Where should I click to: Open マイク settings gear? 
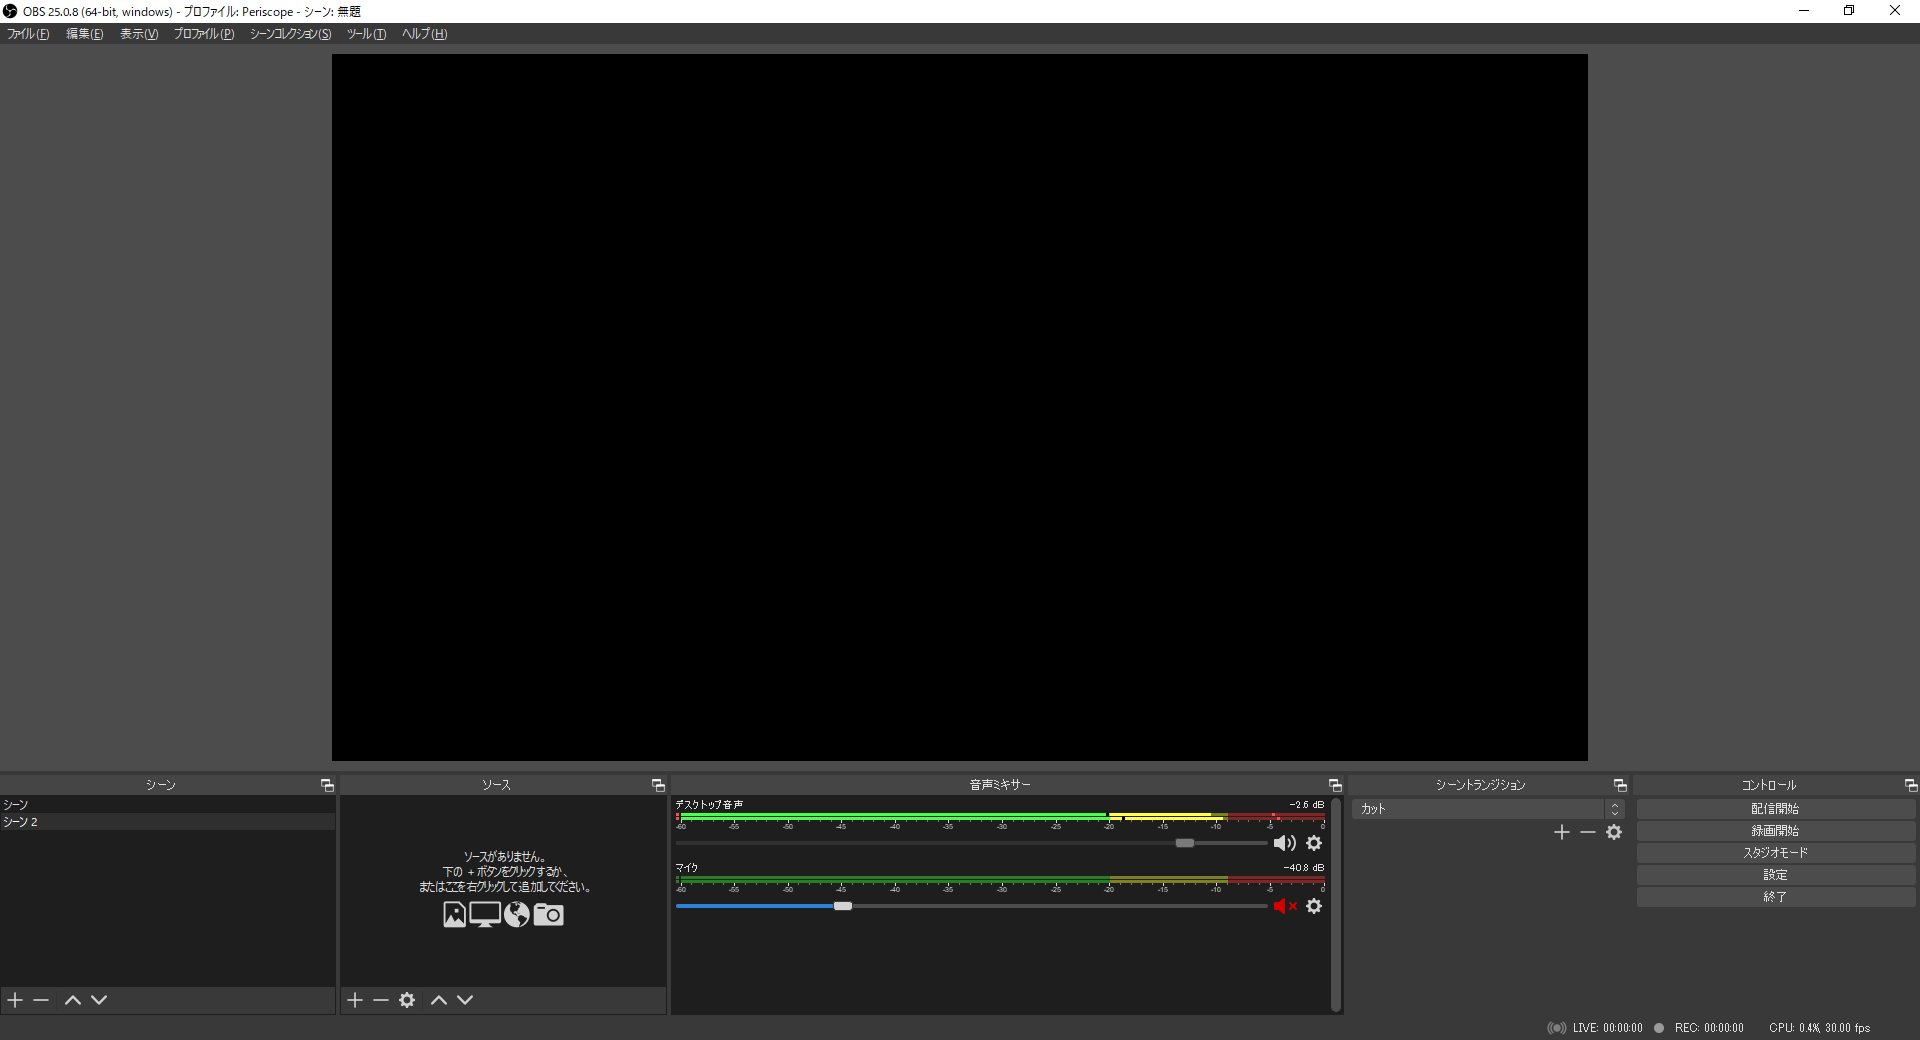[x=1314, y=906]
